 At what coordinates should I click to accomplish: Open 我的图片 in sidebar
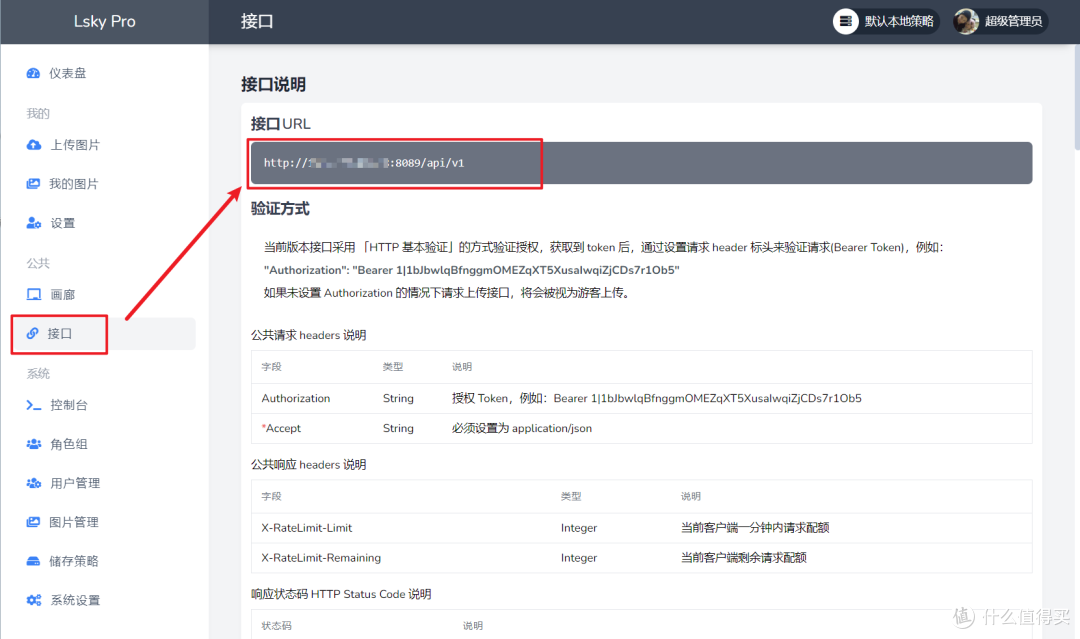[103, 184]
